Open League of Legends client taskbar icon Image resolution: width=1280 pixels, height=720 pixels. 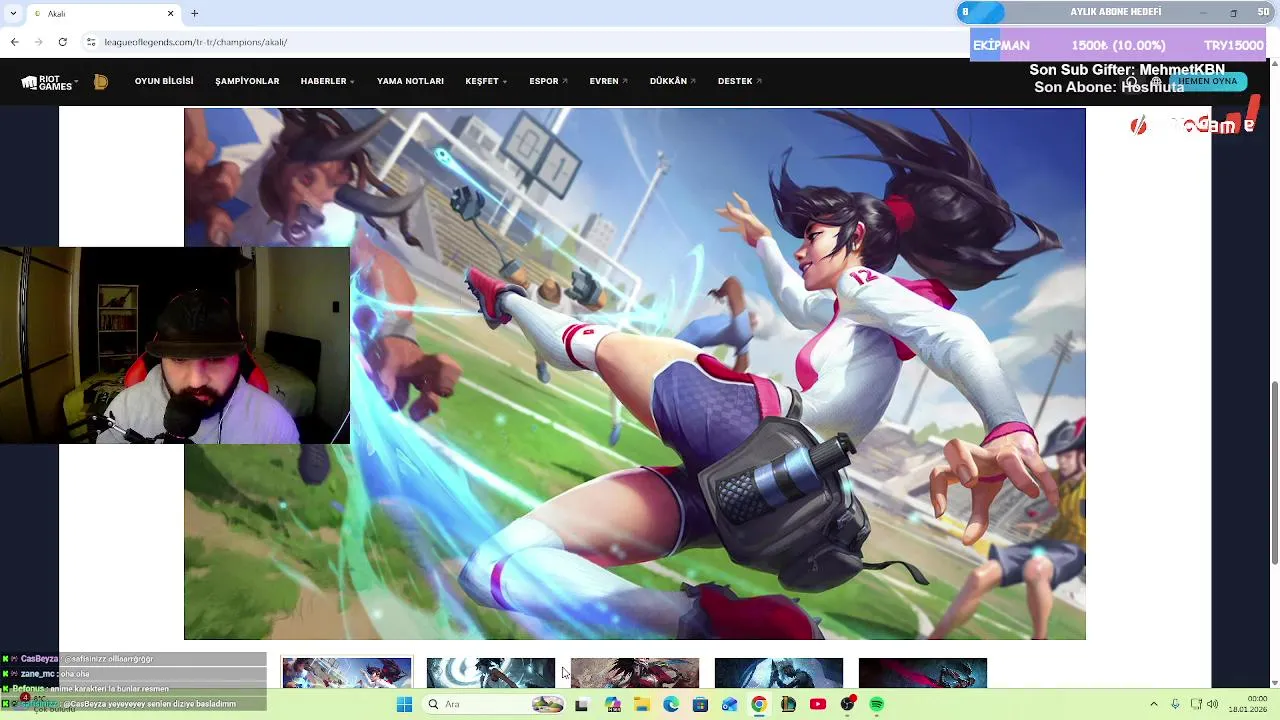coord(788,704)
